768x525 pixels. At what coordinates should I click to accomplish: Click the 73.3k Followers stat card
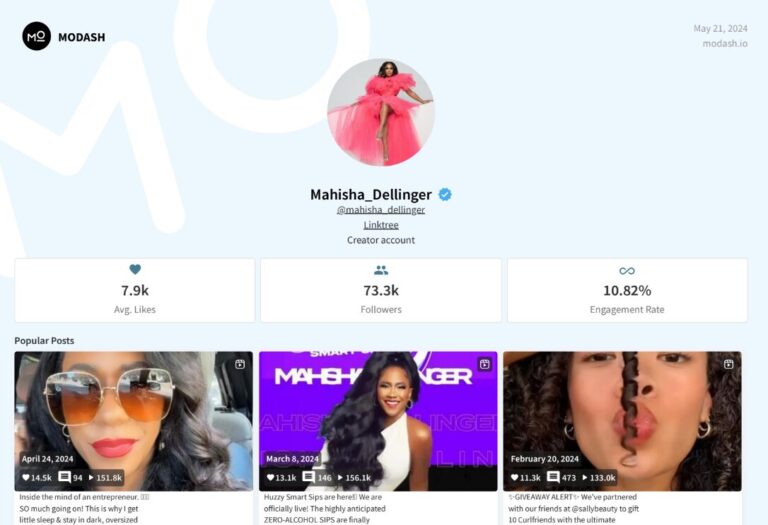coord(381,290)
